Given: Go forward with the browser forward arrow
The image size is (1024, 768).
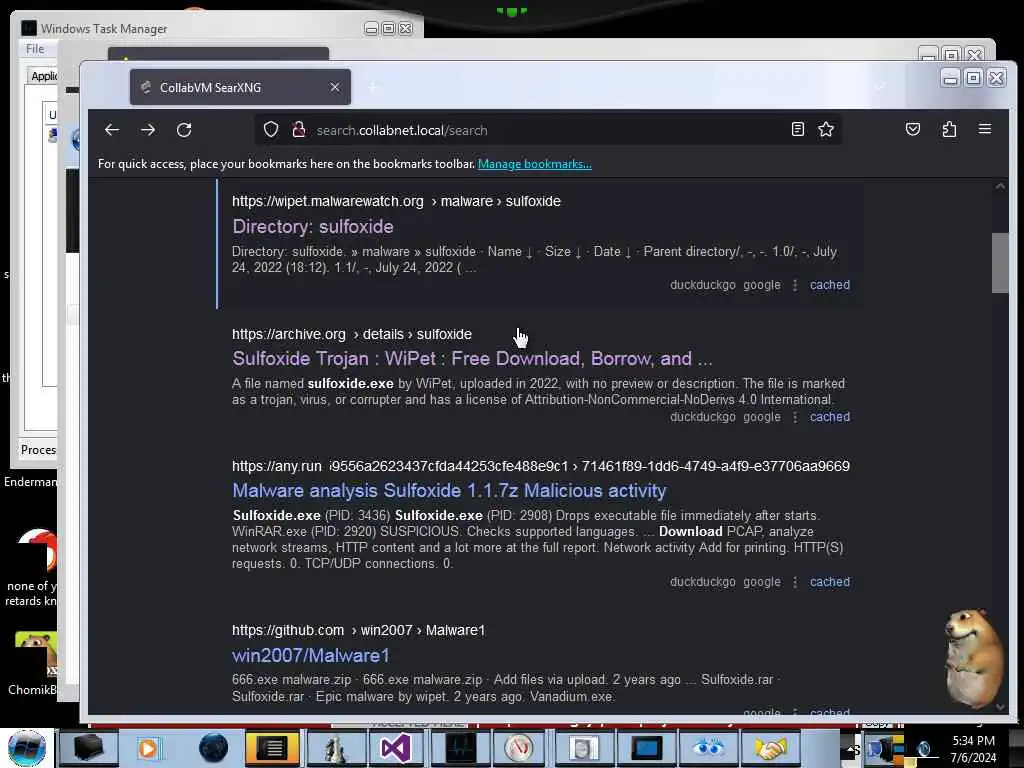Looking at the screenshot, I should (x=148, y=130).
